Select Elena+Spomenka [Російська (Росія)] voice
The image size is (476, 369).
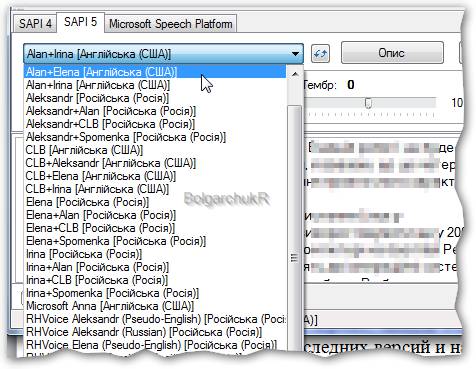pos(155,241)
